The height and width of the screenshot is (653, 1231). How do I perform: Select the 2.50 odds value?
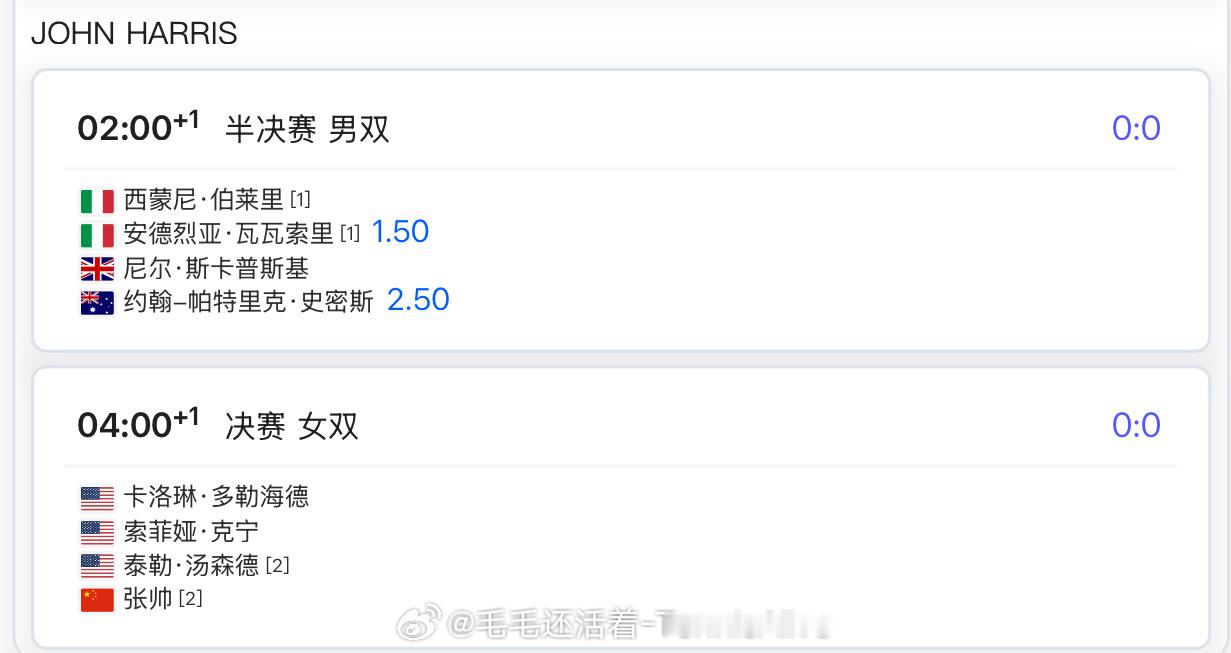418,300
